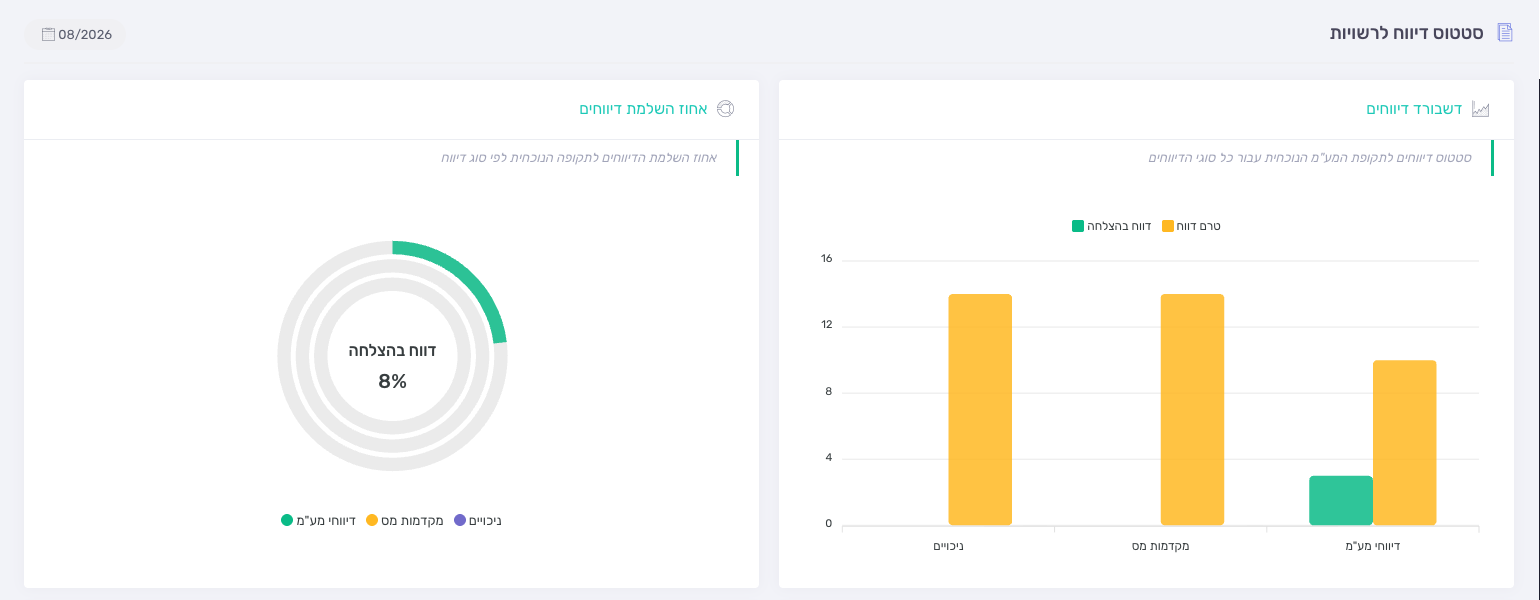Click the "דיווחי מע"מ" label on the bar chart x-axis

[1373, 546]
